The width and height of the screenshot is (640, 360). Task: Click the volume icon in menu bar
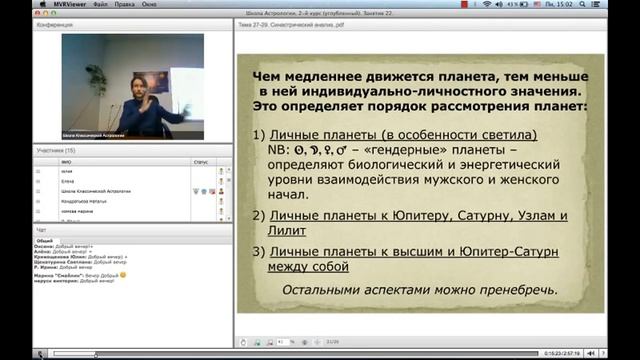499,4
